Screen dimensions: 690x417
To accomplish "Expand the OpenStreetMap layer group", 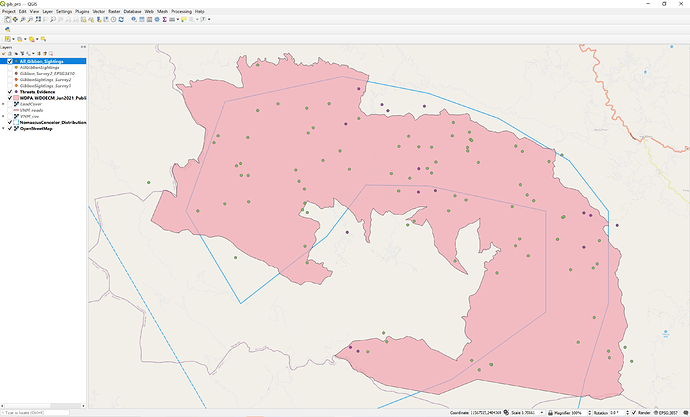I will (x=4, y=129).
